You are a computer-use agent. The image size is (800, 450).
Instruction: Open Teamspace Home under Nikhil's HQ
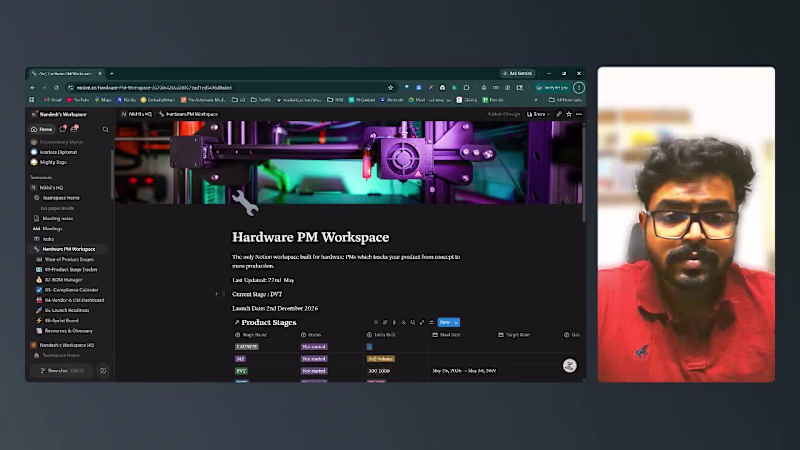(57, 198)
